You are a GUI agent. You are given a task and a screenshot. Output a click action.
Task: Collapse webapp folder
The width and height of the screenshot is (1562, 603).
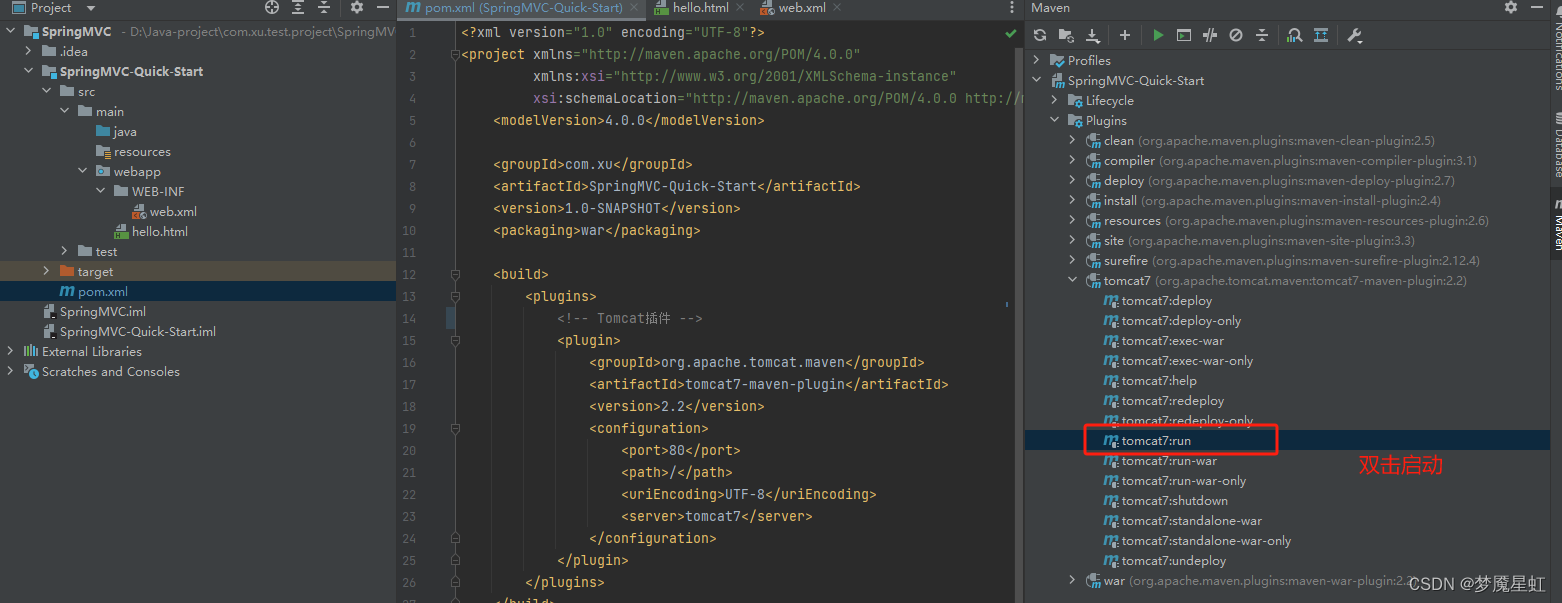83,171
